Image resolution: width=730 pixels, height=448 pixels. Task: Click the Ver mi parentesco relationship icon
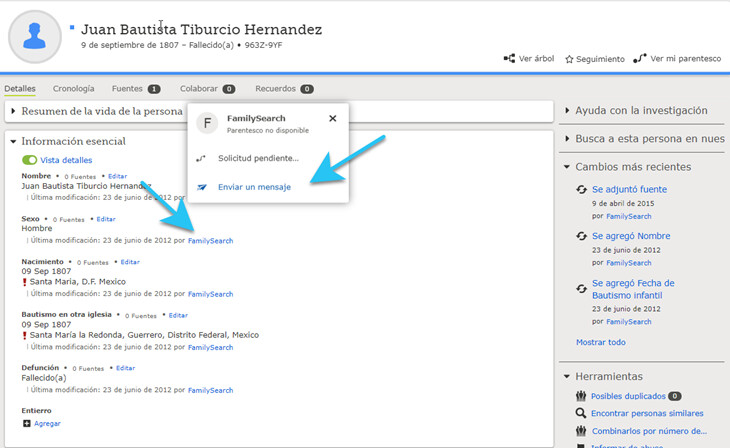[640, 58]
